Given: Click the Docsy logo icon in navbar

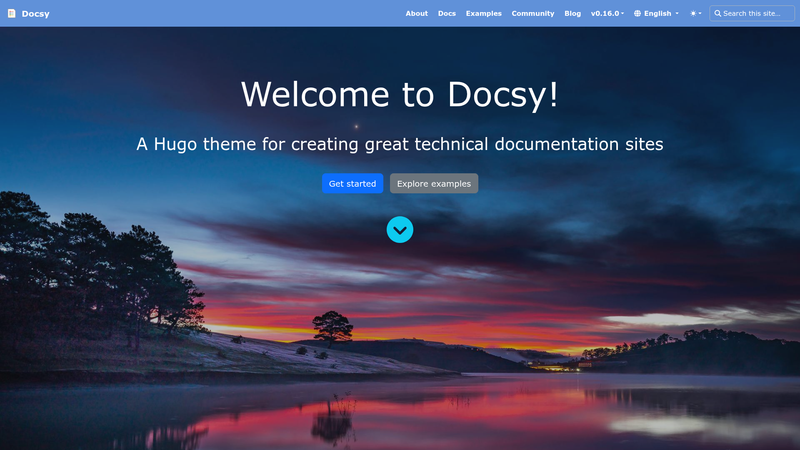Looking at the screenshot, I should [x=12, y=13].
